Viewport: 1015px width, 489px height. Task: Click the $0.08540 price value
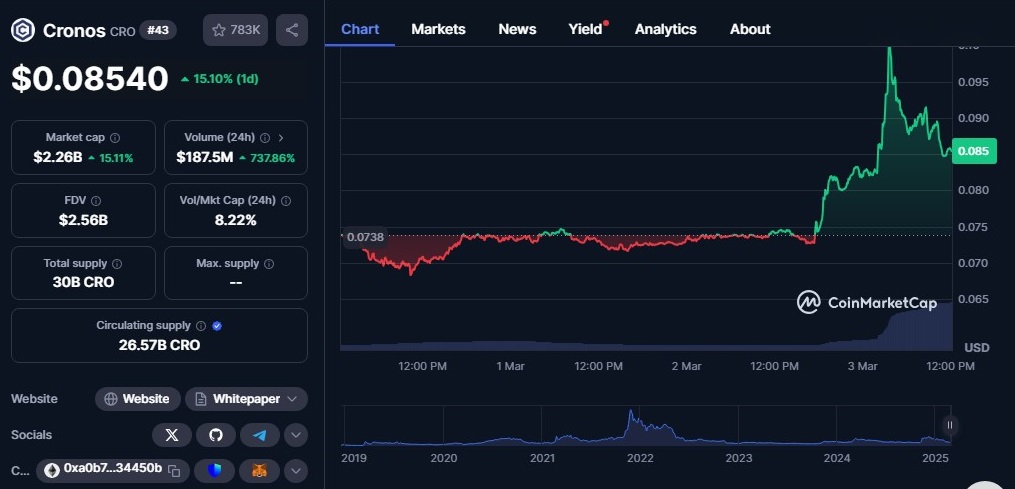(x=90, y=78)
